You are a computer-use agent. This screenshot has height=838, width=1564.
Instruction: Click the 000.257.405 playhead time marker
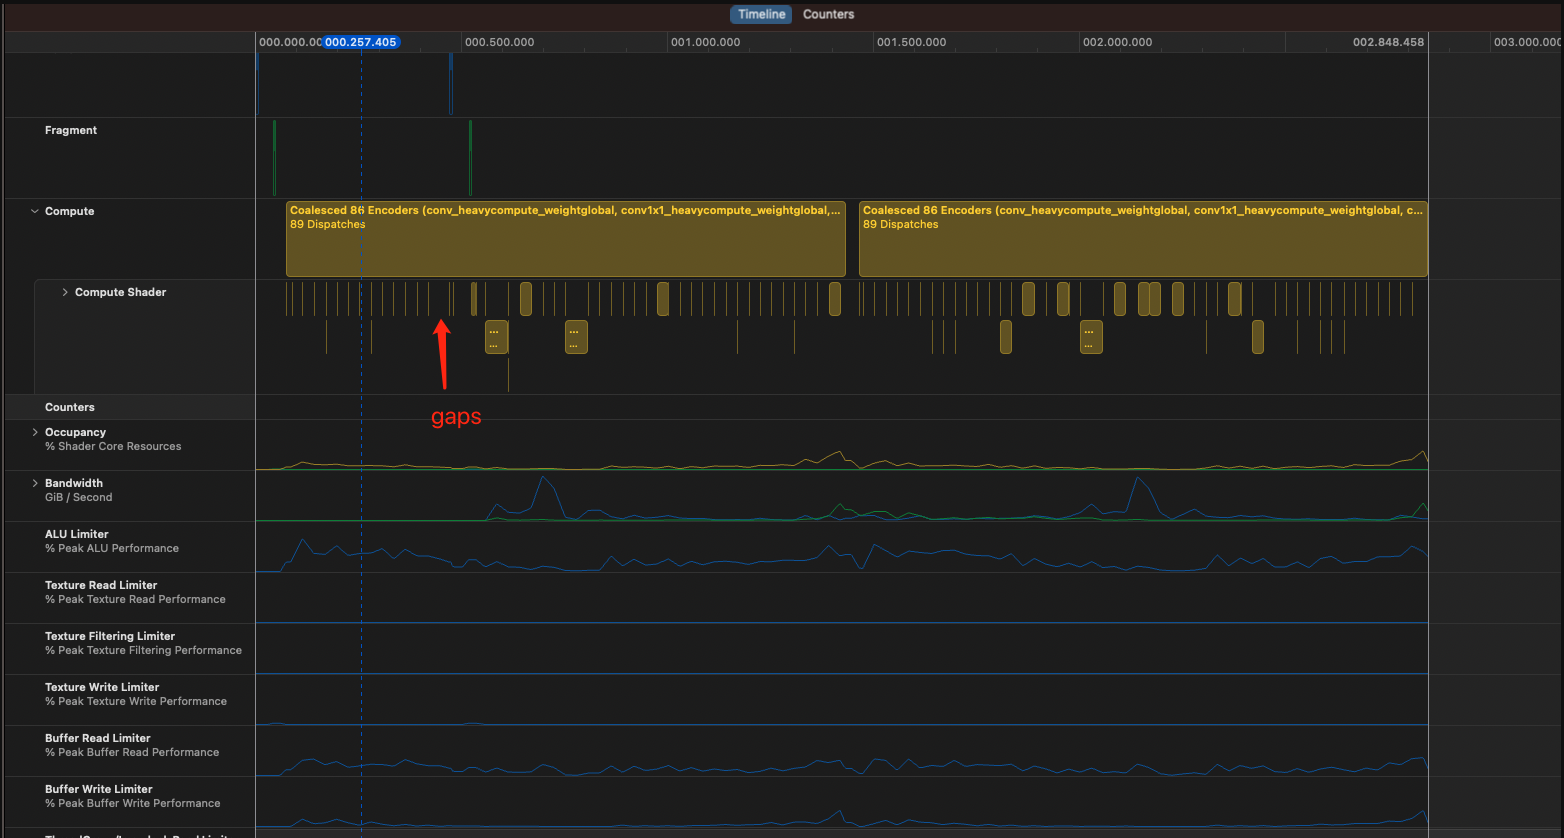point(361,42)
